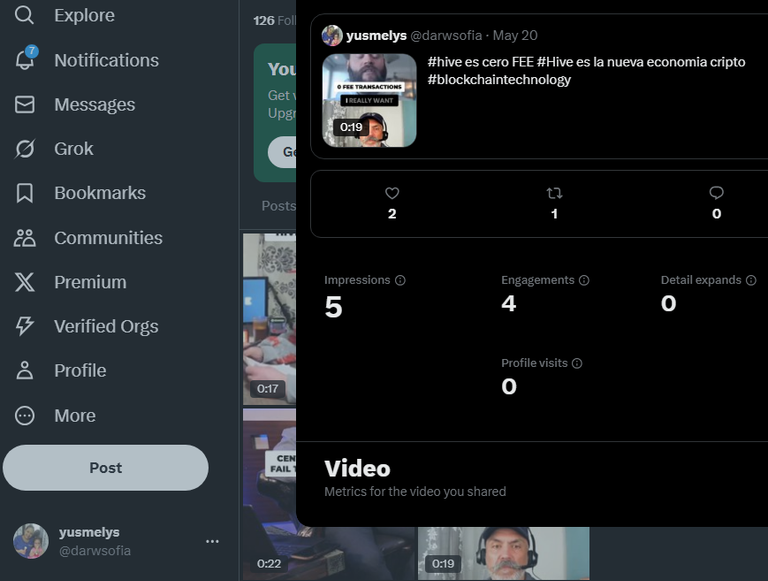Click the Premium X logo icon

(x=24, y=282)
